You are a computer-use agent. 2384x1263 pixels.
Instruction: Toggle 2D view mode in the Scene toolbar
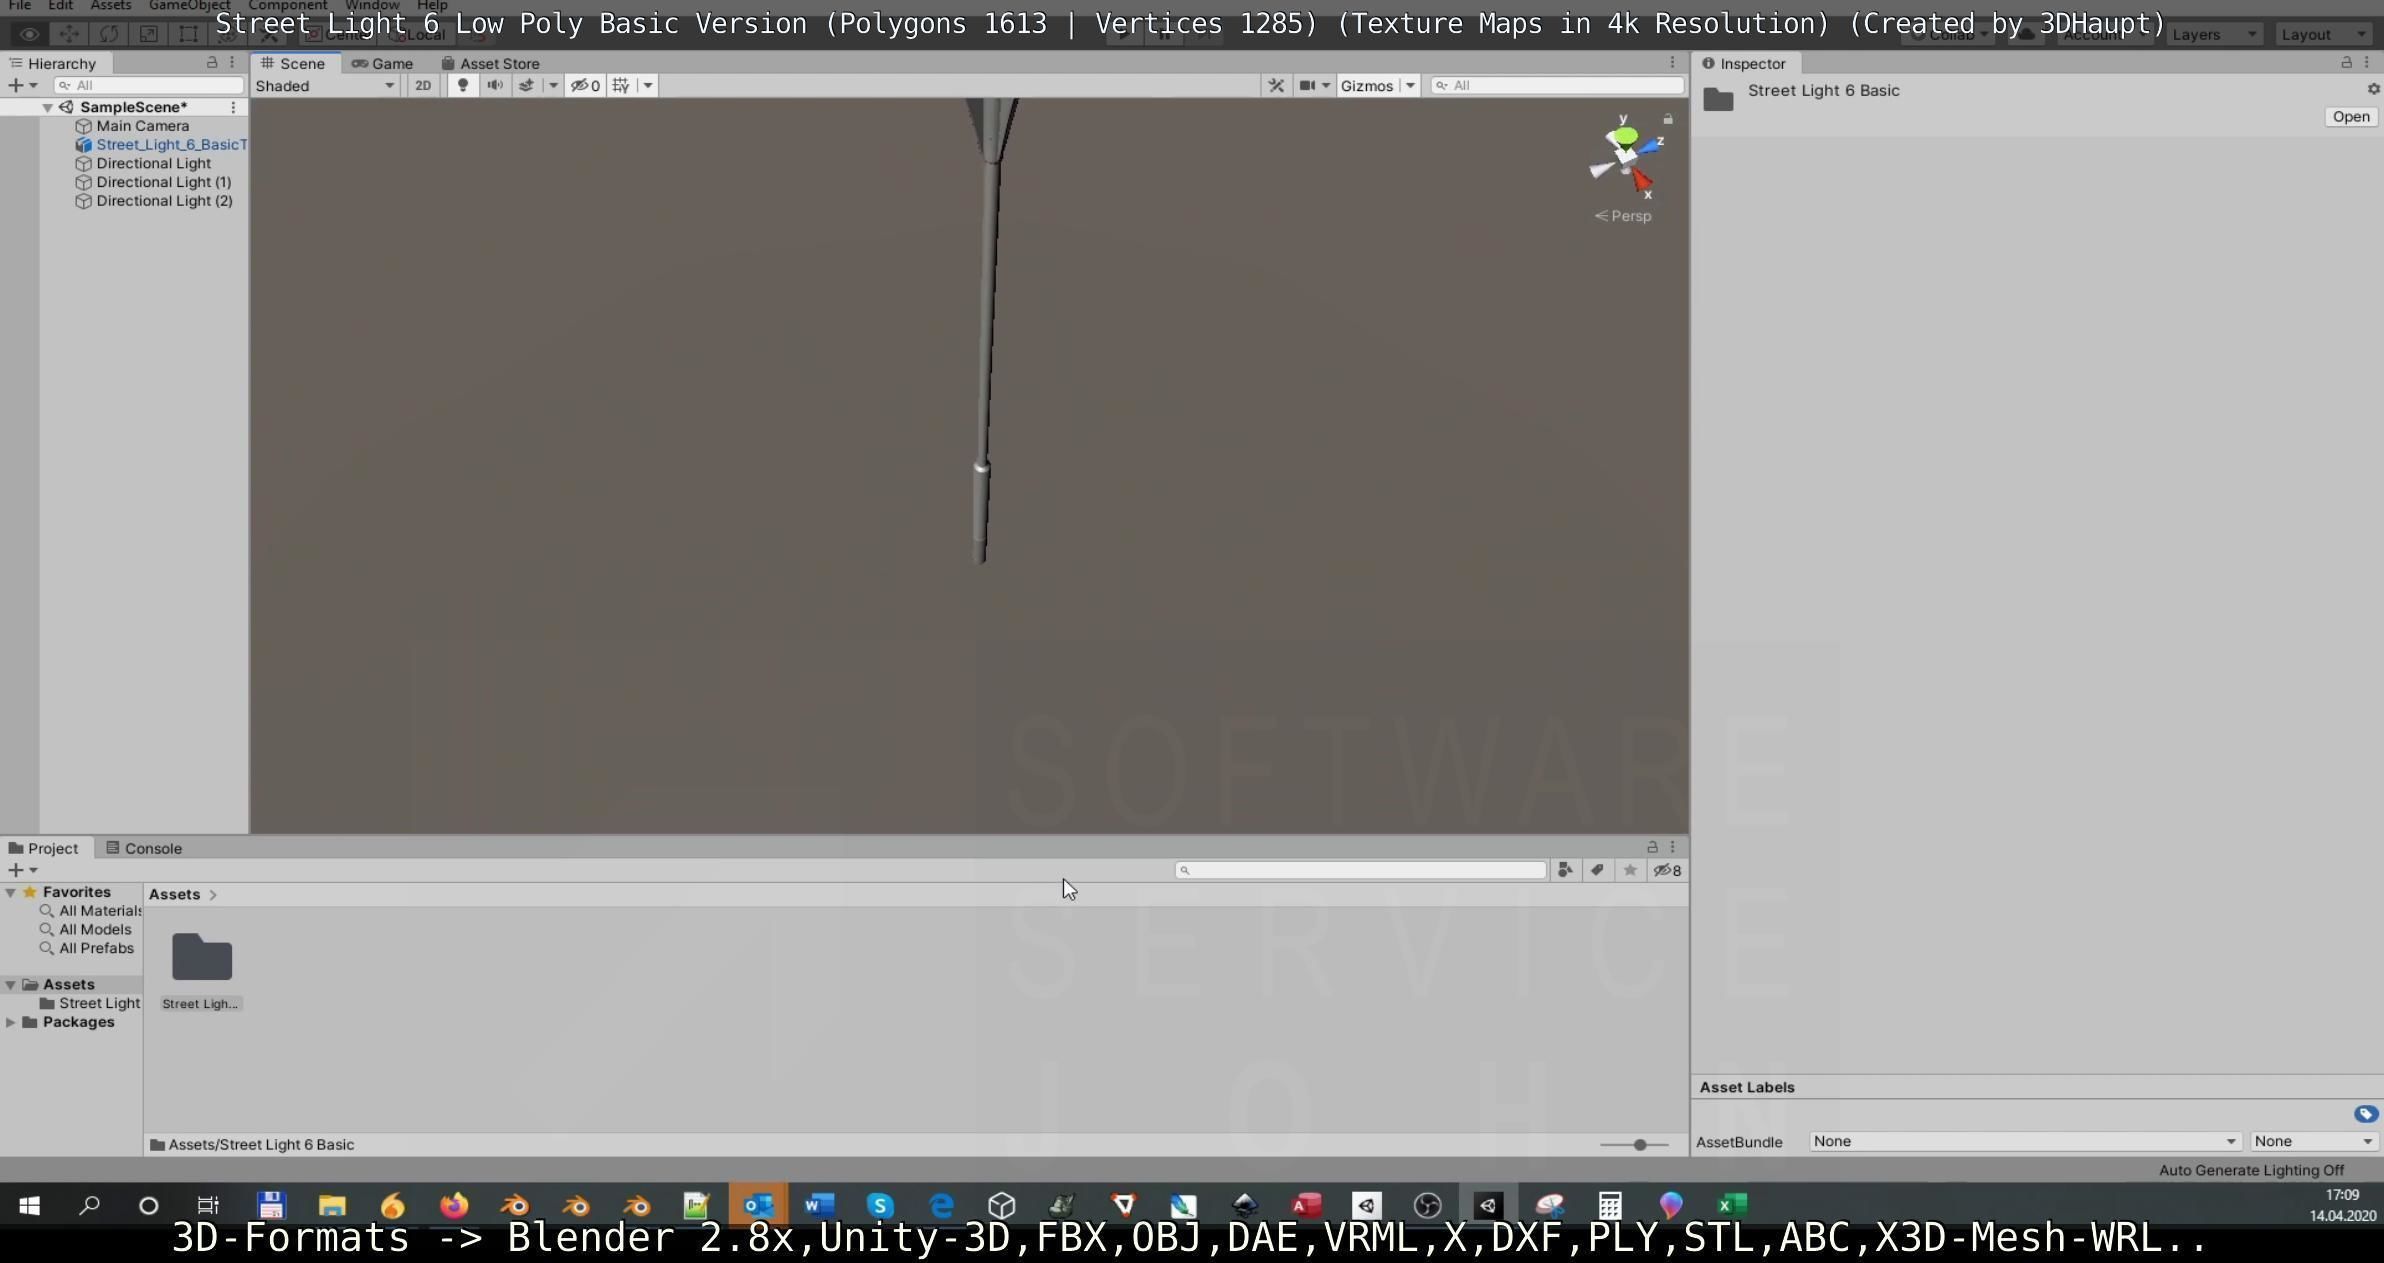click(x=423, y=86)
